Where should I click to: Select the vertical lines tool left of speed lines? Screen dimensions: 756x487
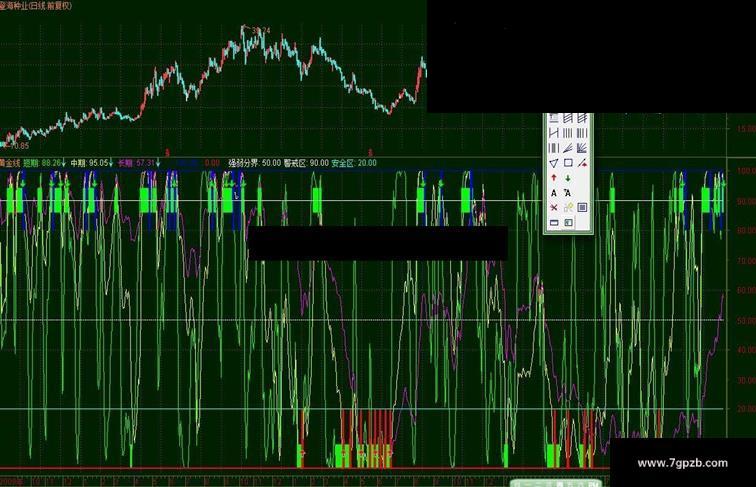click(554, 148)
